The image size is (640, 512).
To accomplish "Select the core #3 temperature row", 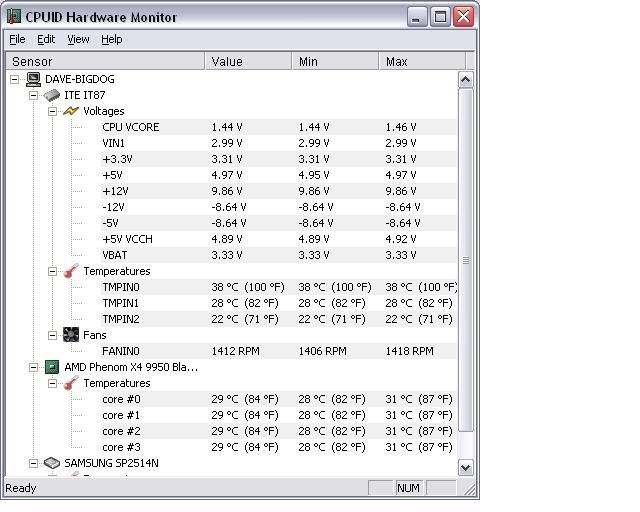I will click(279, 447).
